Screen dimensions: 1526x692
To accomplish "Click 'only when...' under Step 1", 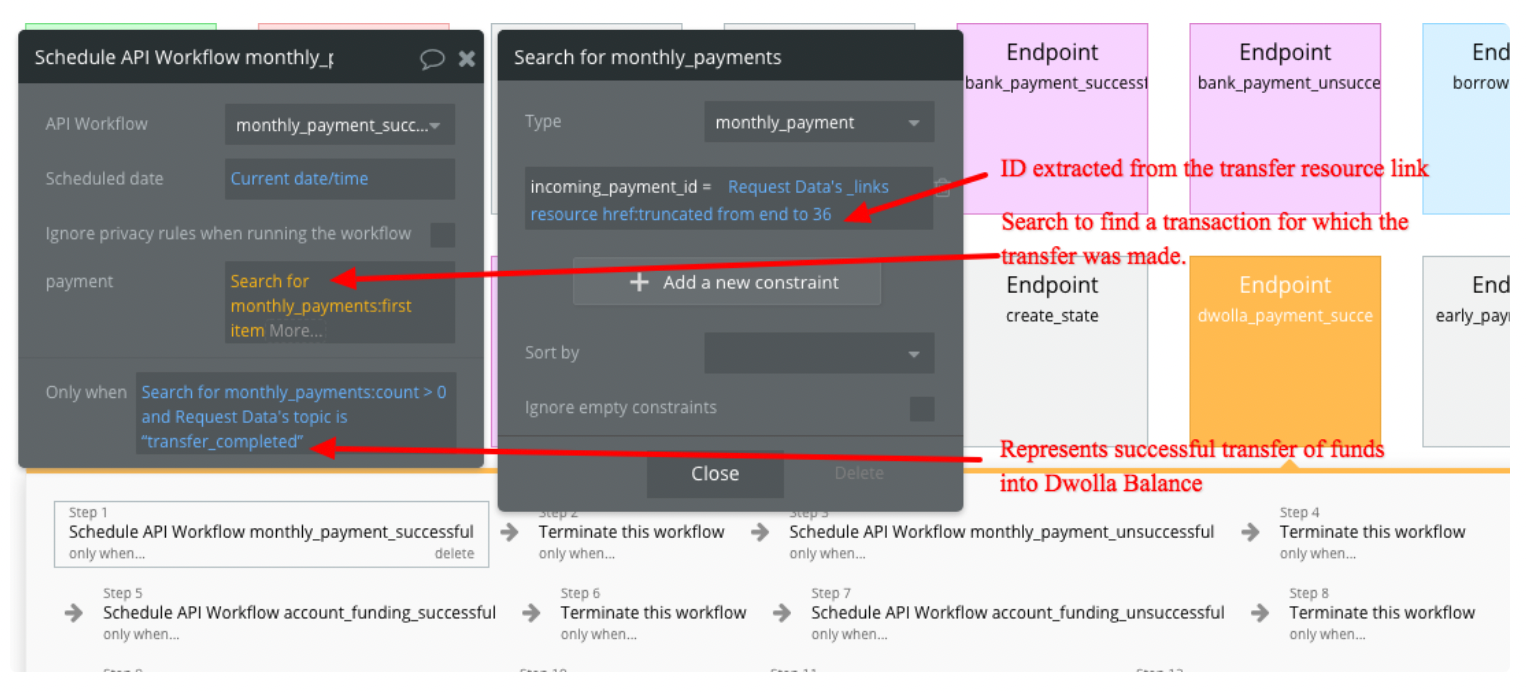I will coord(107,553).
